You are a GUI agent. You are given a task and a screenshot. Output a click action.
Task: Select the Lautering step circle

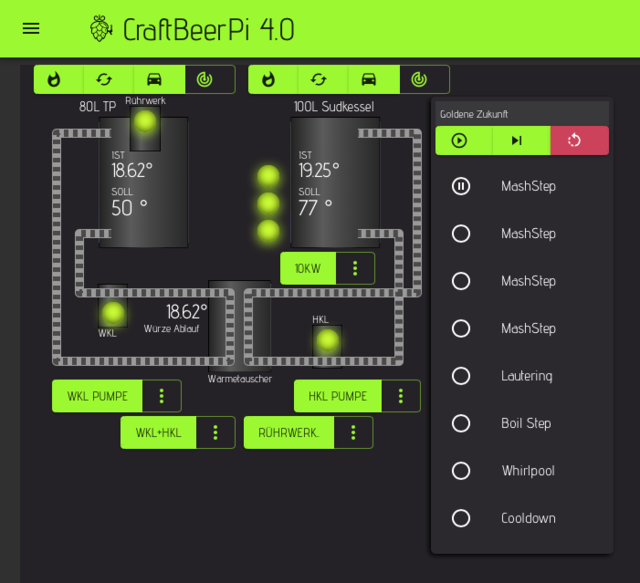[x=461, y=376]
